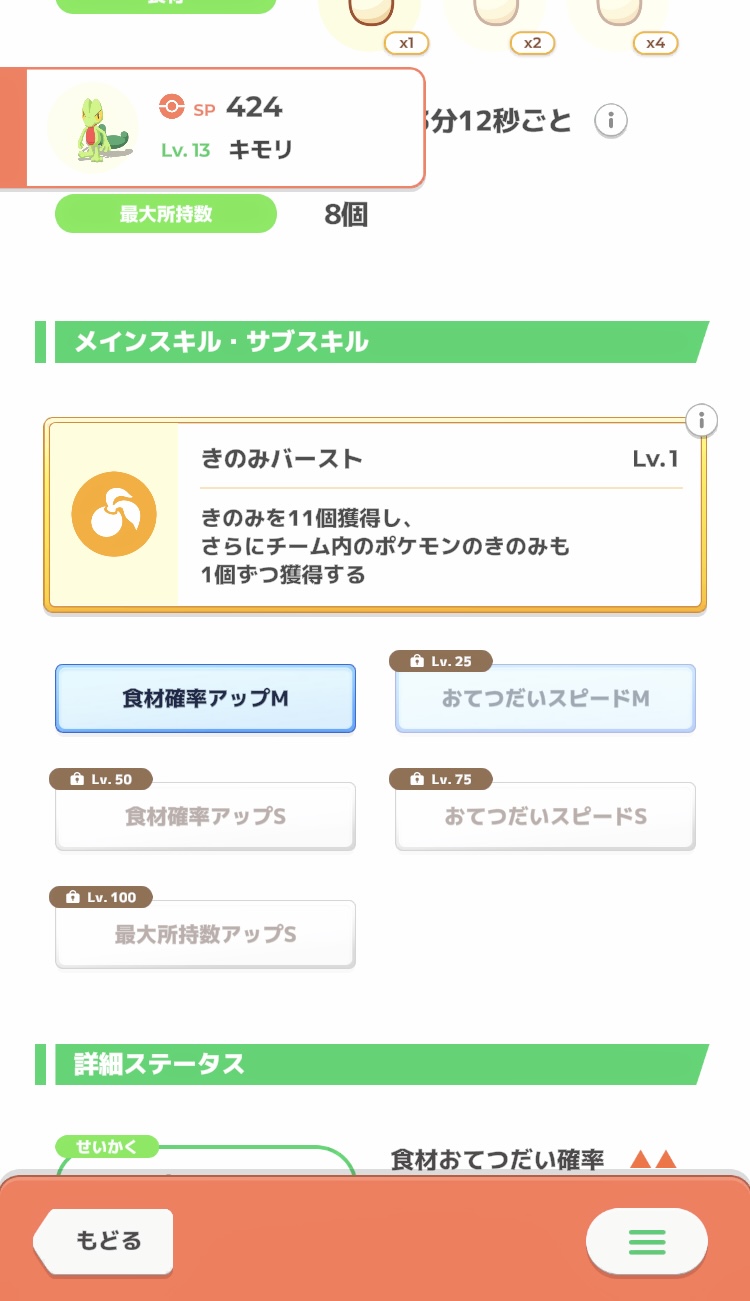Click the hamburger menu icon button
The image size is (750, 1301).
coord(647,1241)
